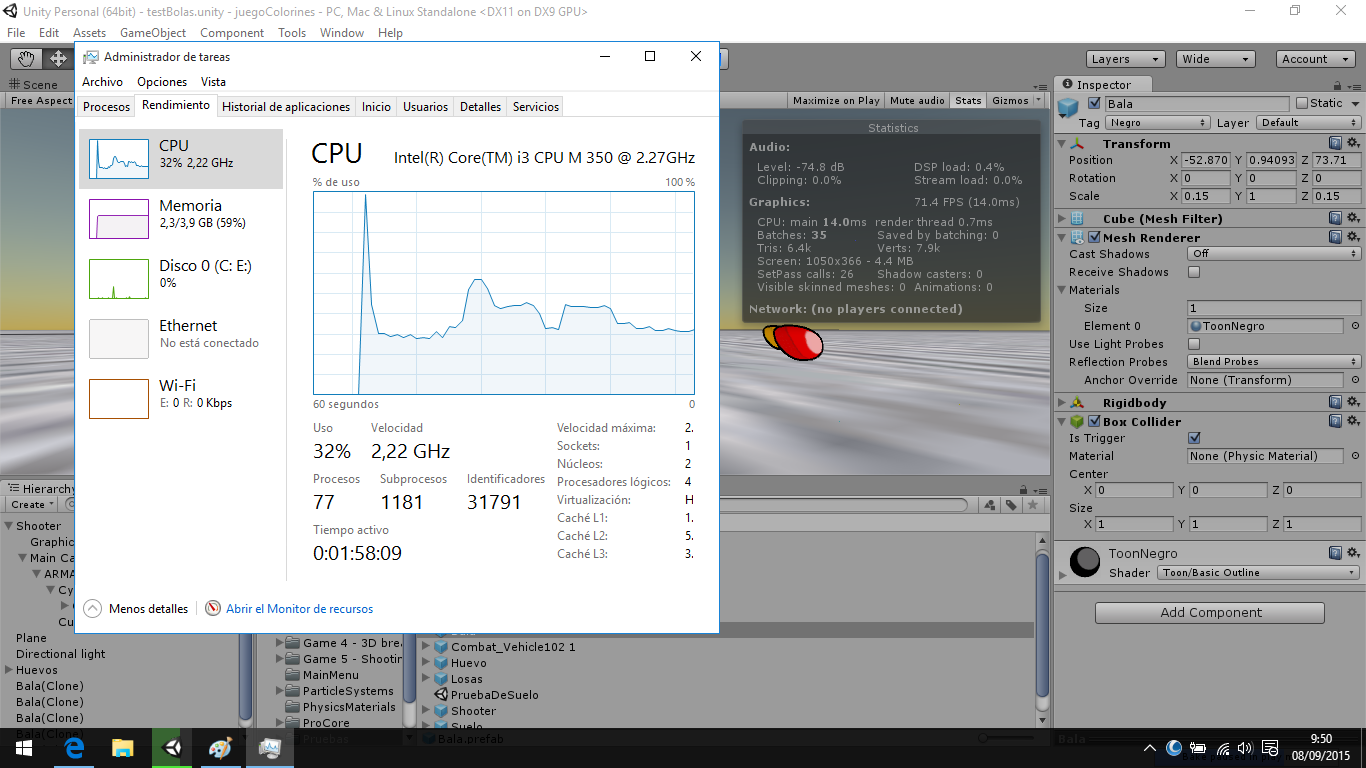Open Transform component help icon
The height and width of the screenshot is (768, 1366).
[x=1335, y=144]
